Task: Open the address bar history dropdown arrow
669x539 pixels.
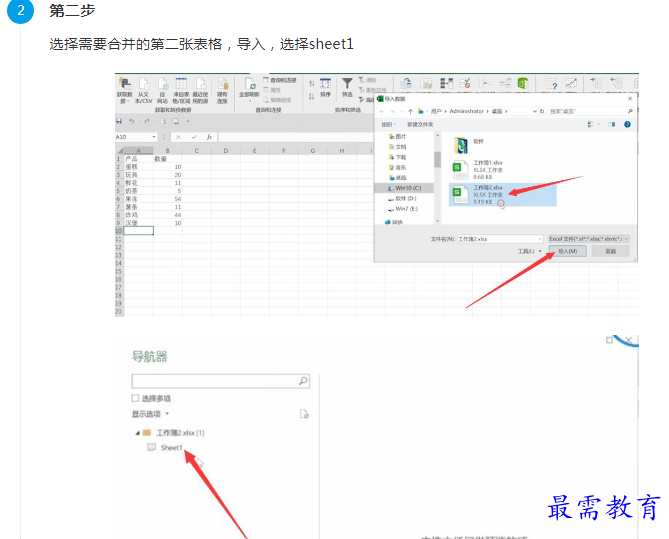Action: pos(535,111)
